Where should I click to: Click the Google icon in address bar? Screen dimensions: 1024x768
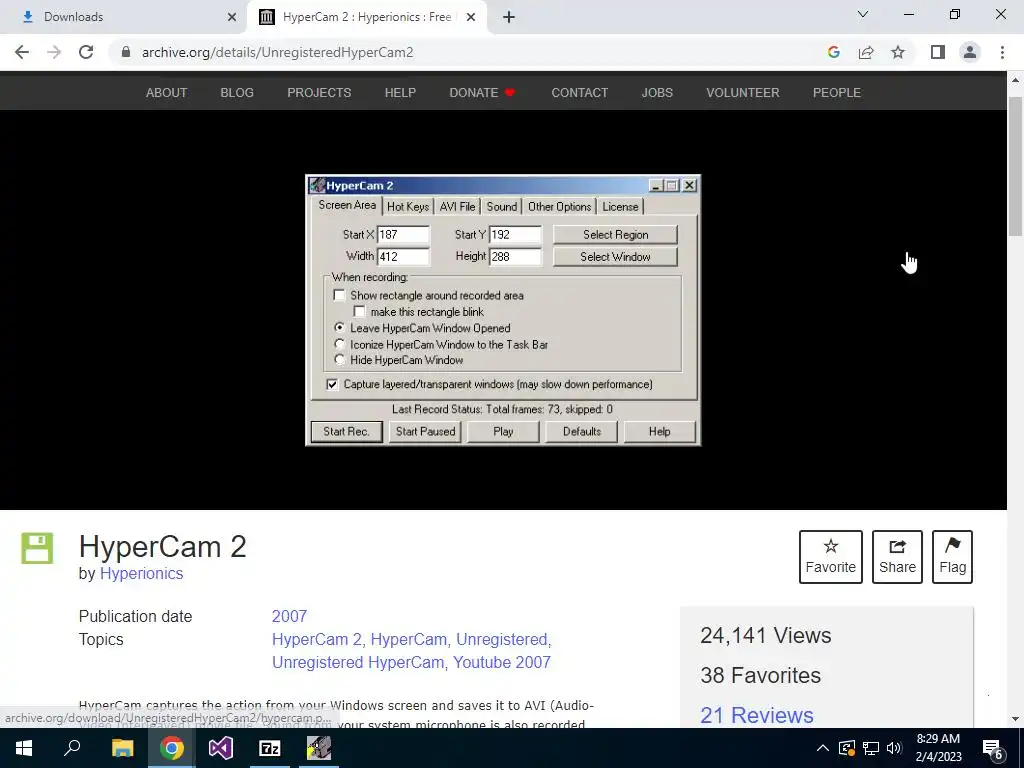pyautogui.click(x=833, y=52)
